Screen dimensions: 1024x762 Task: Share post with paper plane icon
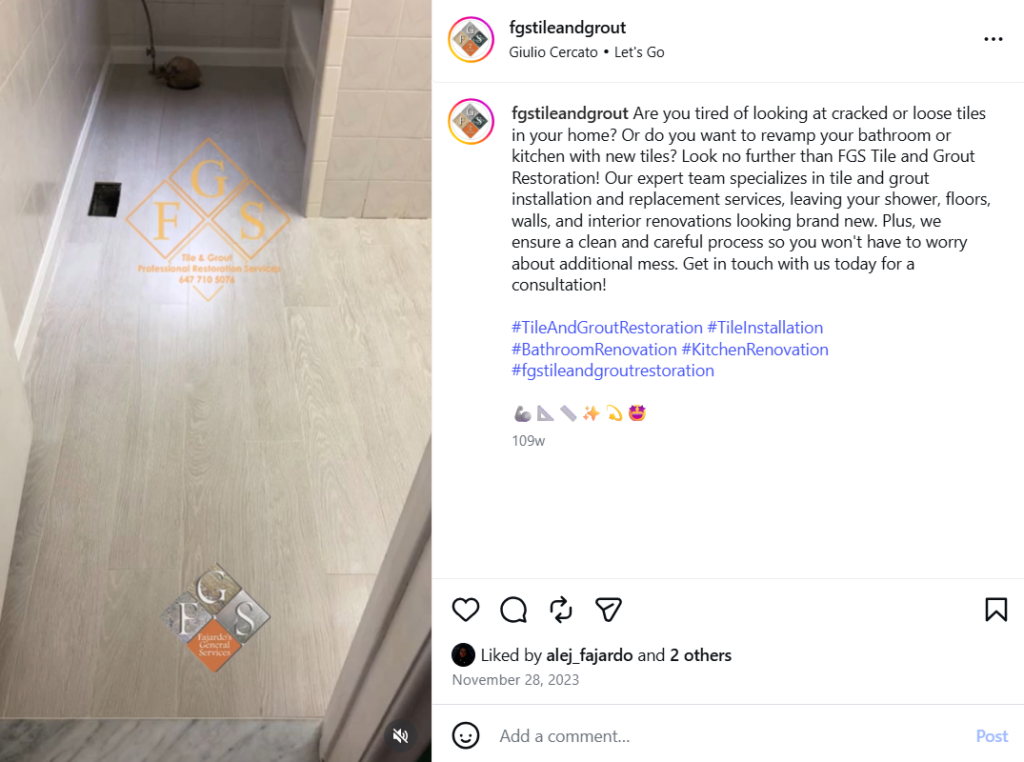(609, 610)
